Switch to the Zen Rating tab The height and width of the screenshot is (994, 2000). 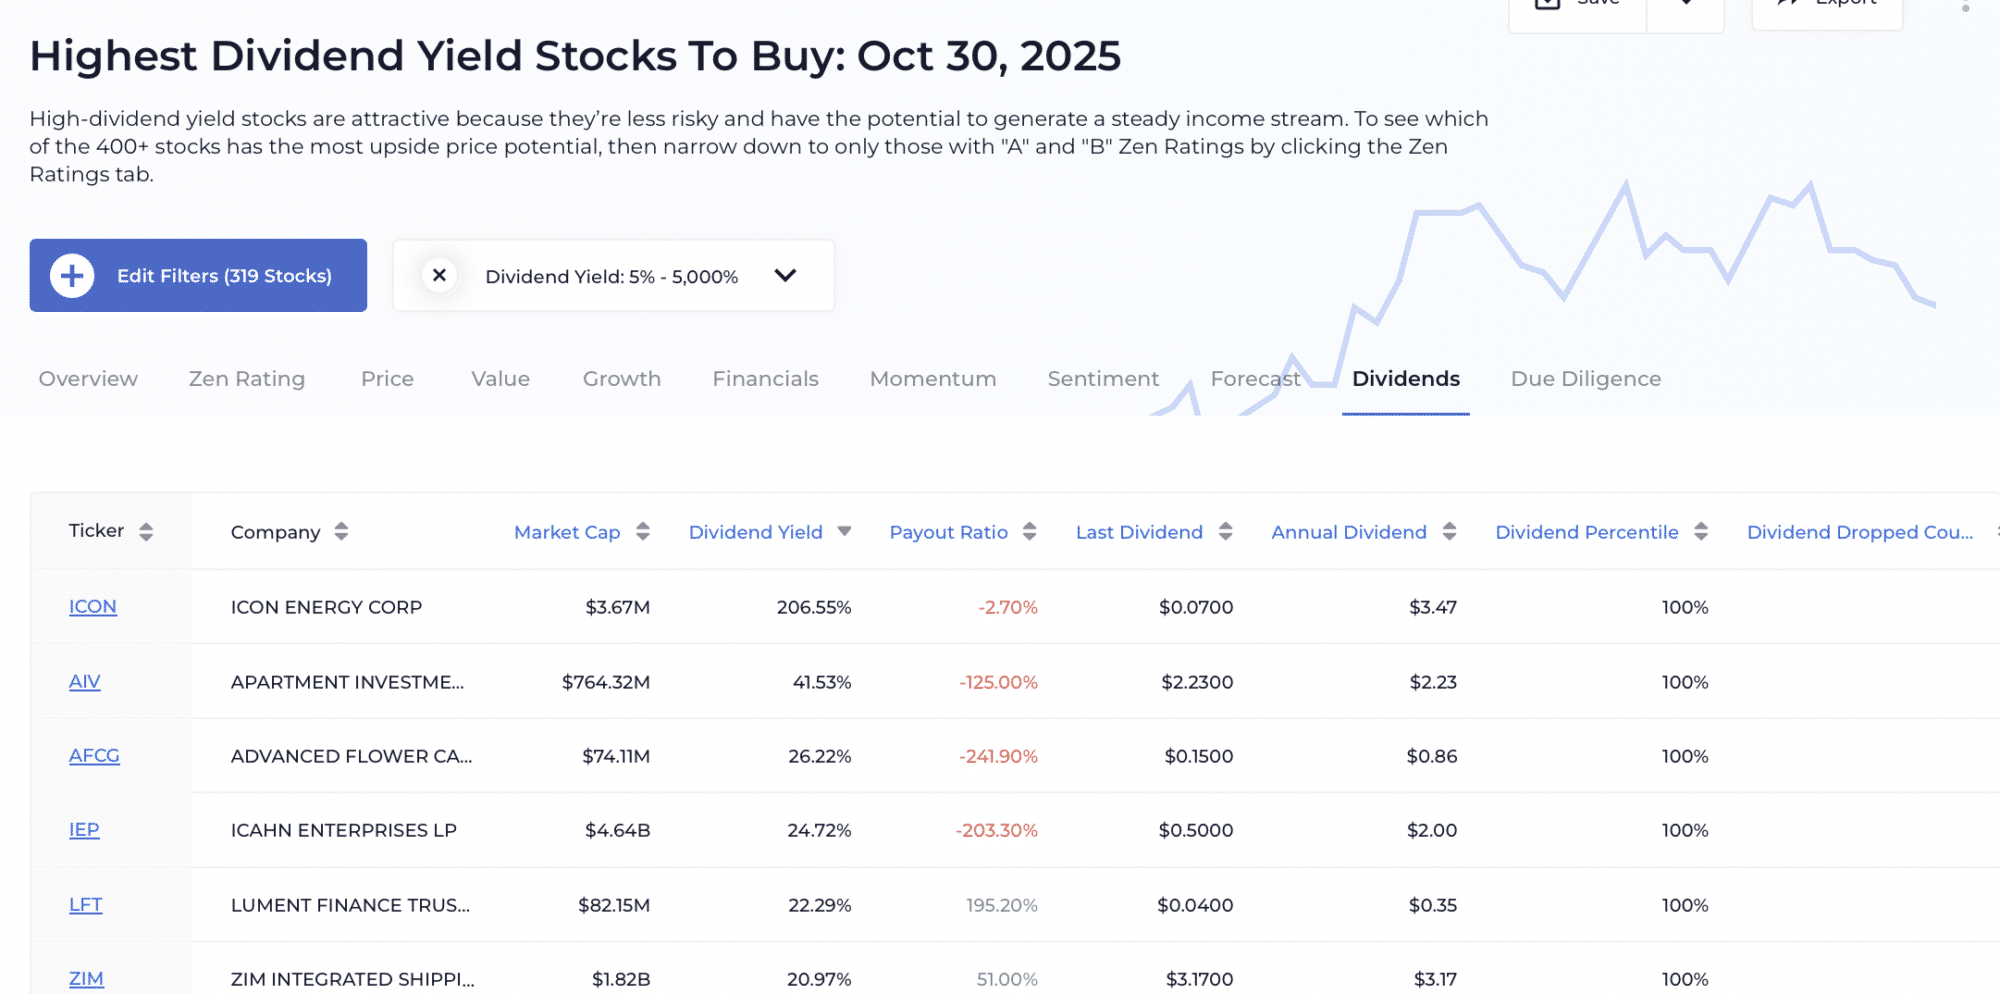point(246,378)
